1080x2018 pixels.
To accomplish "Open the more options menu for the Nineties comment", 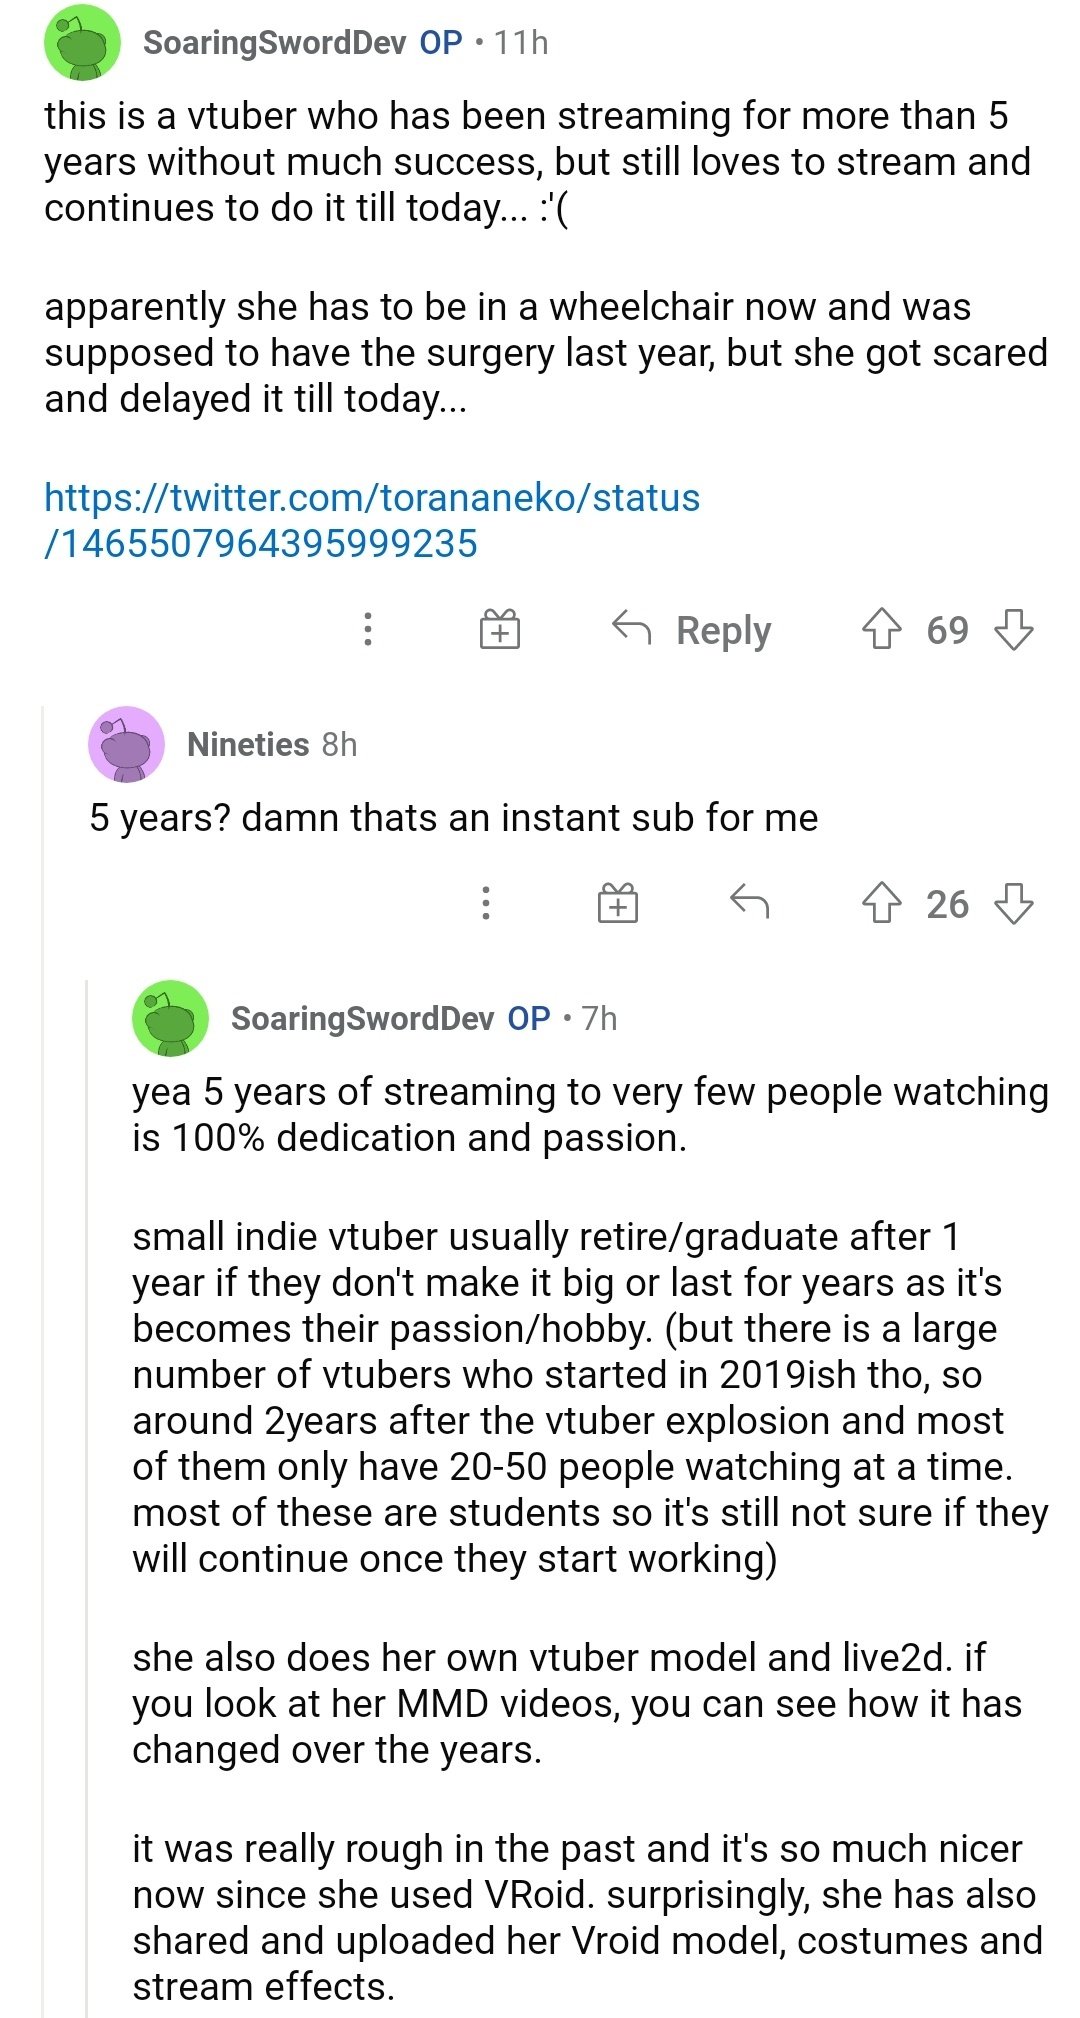I will pyautogui.click(x=486, y=902).
